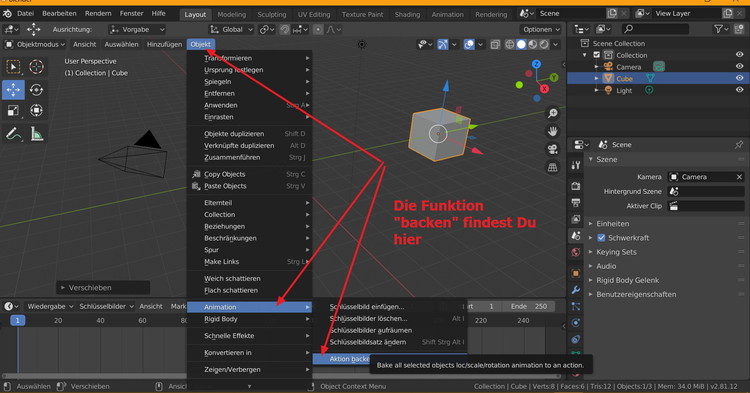Open the Global transform orientation dropdown
Viewport: 750px width, 393px height.
point(232,30)
